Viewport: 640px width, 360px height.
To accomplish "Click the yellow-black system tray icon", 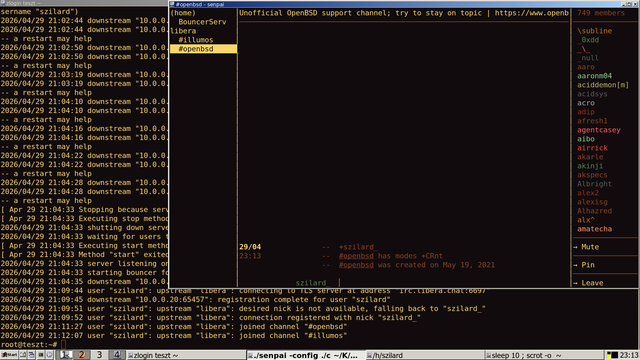I will tap(612, 355).
